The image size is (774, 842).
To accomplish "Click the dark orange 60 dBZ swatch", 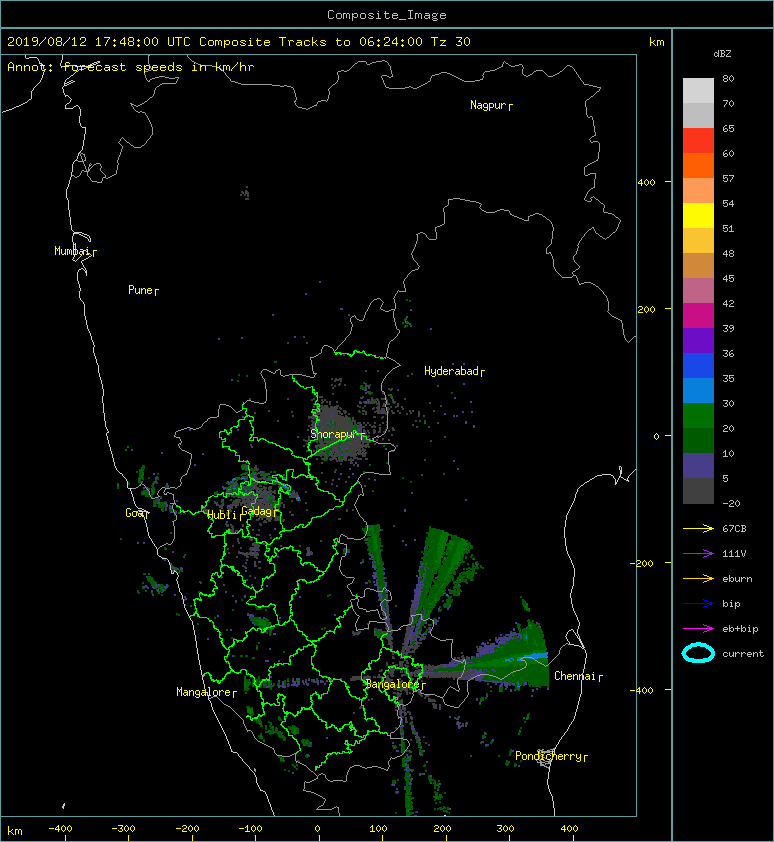I will click(x=698, y=165).
